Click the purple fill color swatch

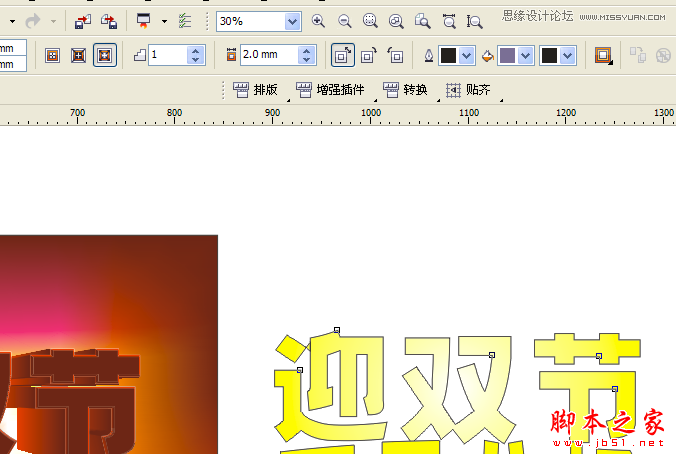tap(507, 55)
